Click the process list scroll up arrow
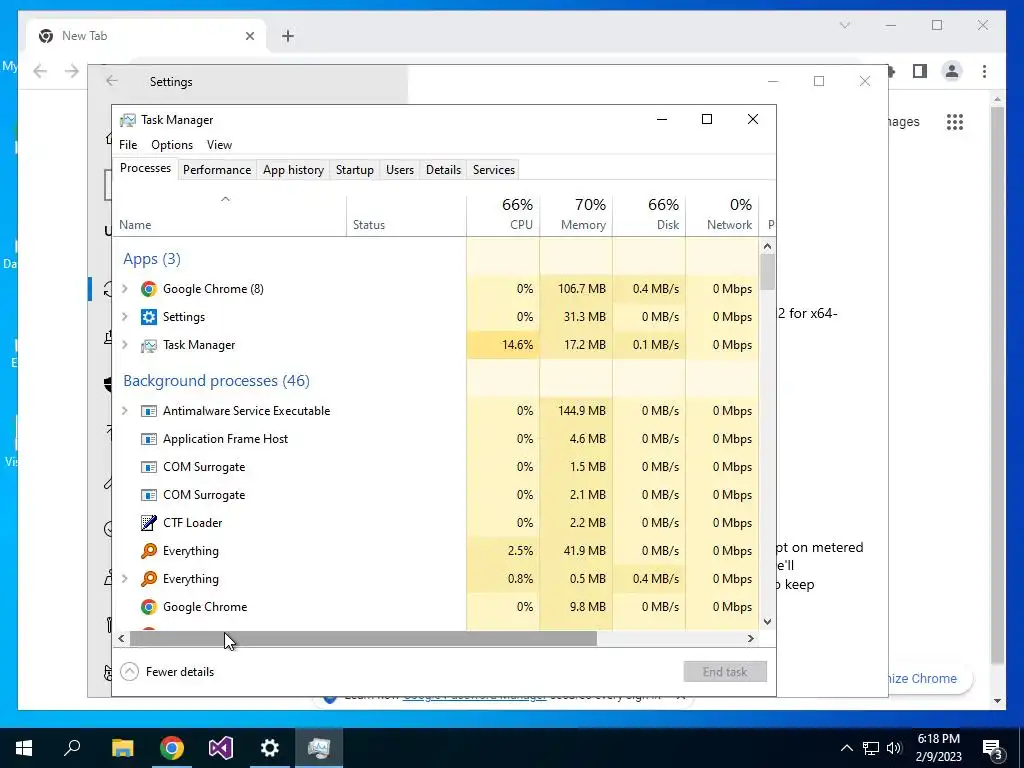The height and width of the screenshot is (768, 1024). coord(767,246)
